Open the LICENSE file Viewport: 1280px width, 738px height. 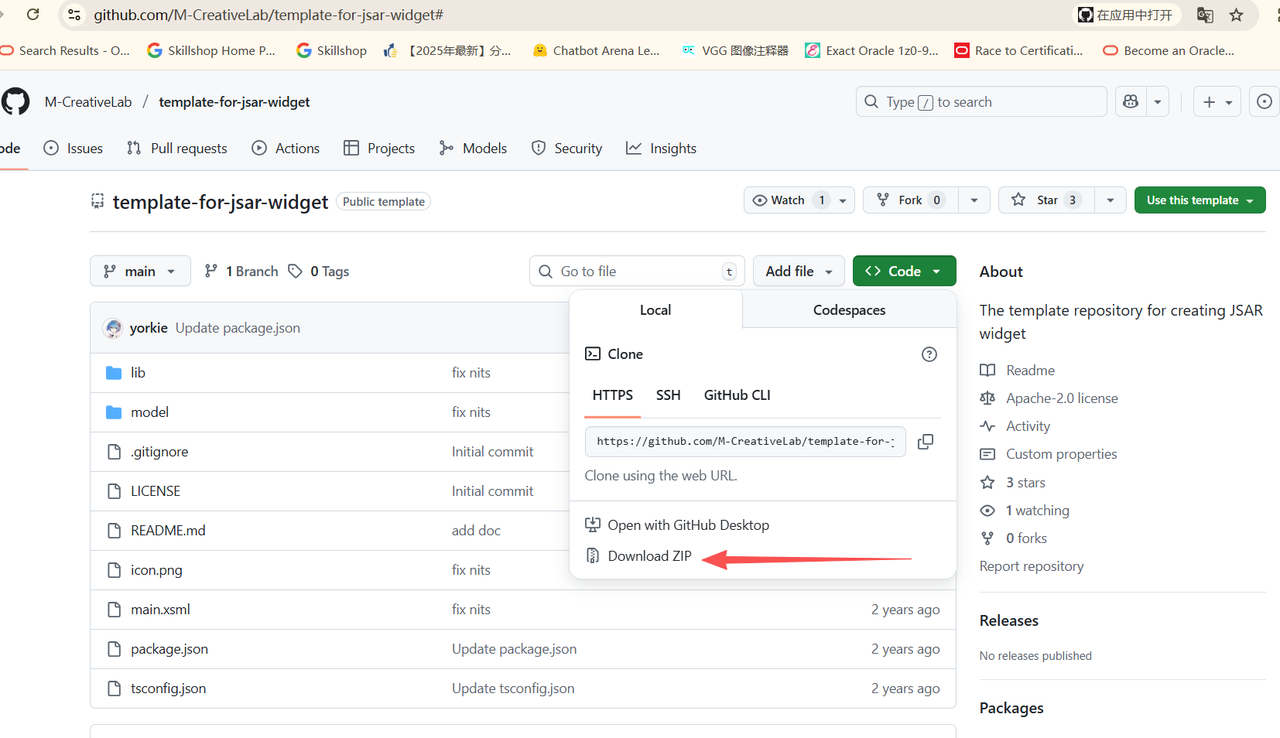click(x=156, y=491)
